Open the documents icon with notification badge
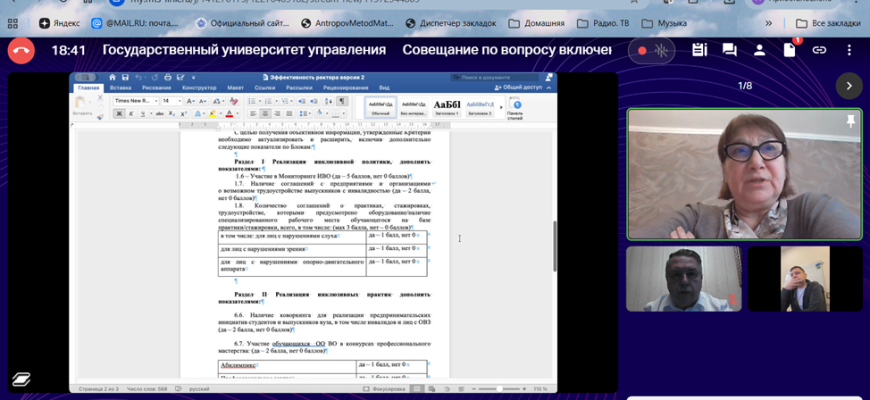This screenshot has height=400, width=870. click(789, 50)
